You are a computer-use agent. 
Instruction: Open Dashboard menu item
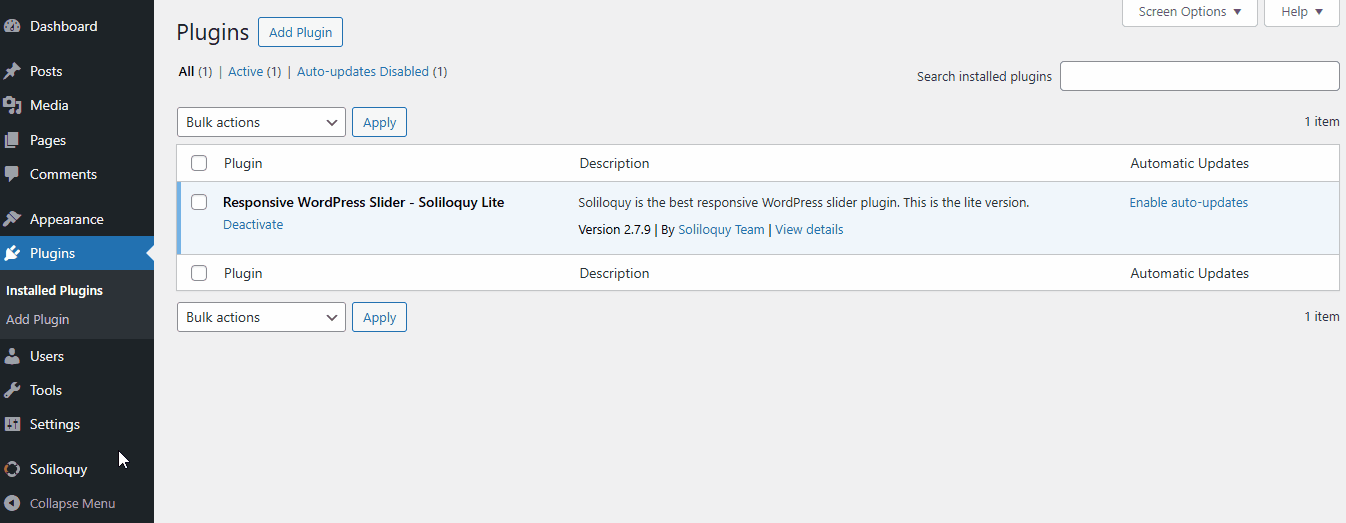(77, 26)
